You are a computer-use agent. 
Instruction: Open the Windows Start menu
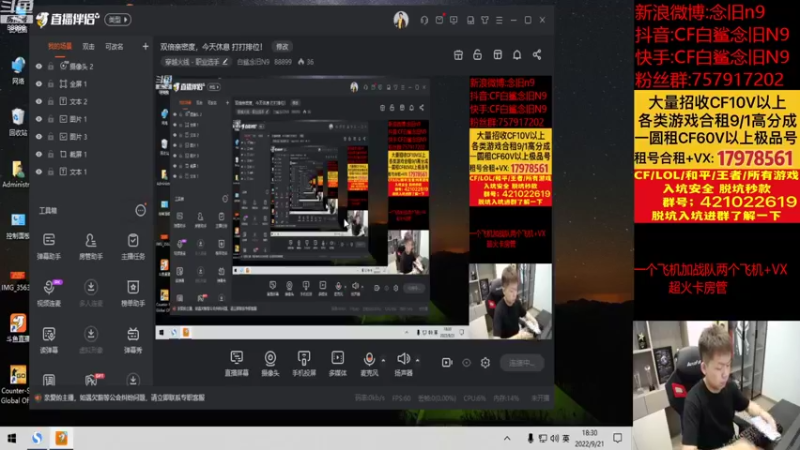12,438
